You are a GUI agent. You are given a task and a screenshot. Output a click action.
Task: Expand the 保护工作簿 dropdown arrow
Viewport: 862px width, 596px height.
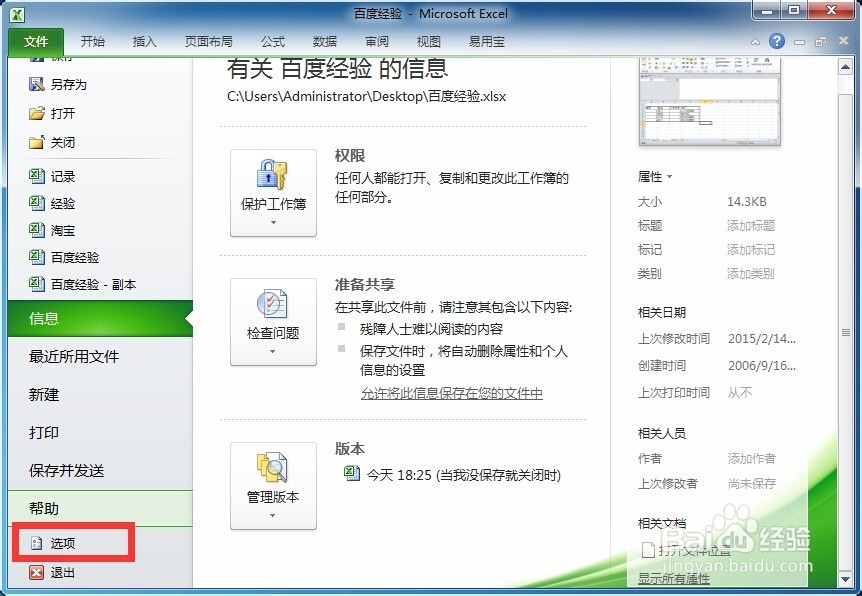coord(273,223)
